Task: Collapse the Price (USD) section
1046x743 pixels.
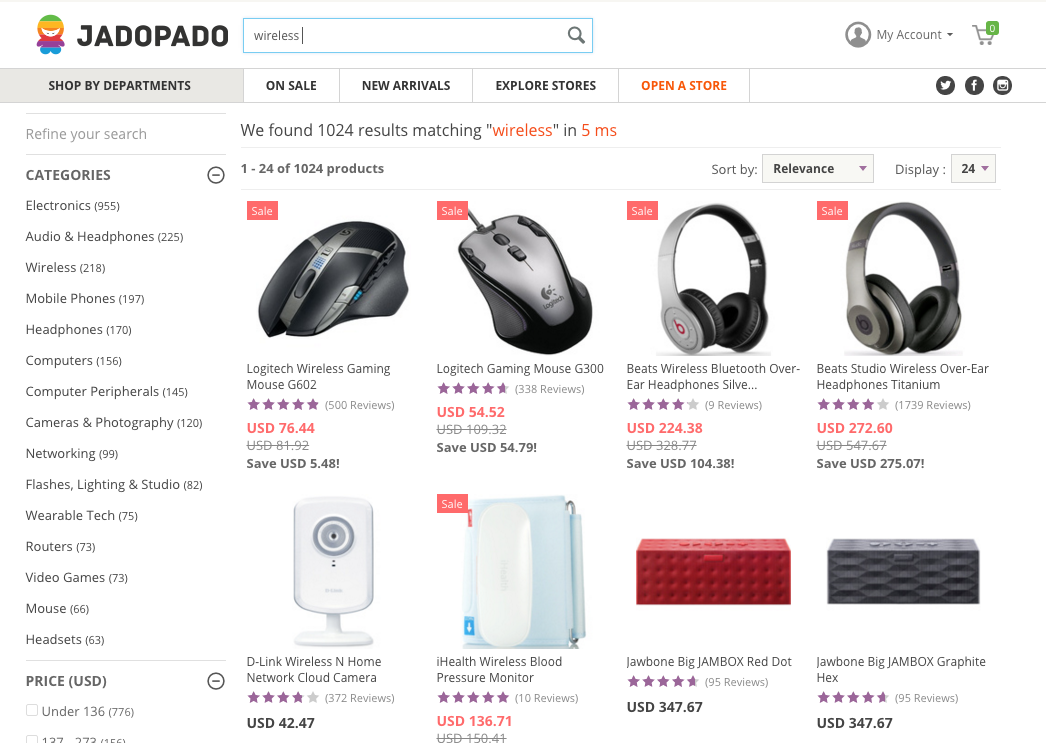Action: tap(215, 681)
